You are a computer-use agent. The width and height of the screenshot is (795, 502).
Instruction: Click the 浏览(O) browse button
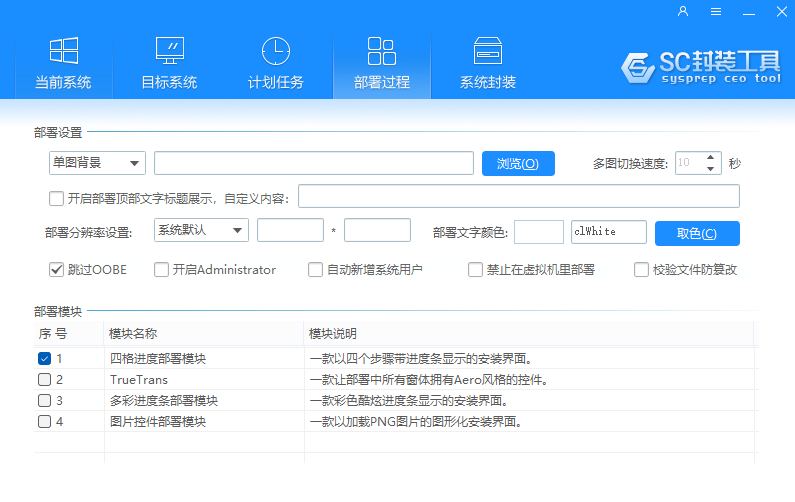(517, 164)
